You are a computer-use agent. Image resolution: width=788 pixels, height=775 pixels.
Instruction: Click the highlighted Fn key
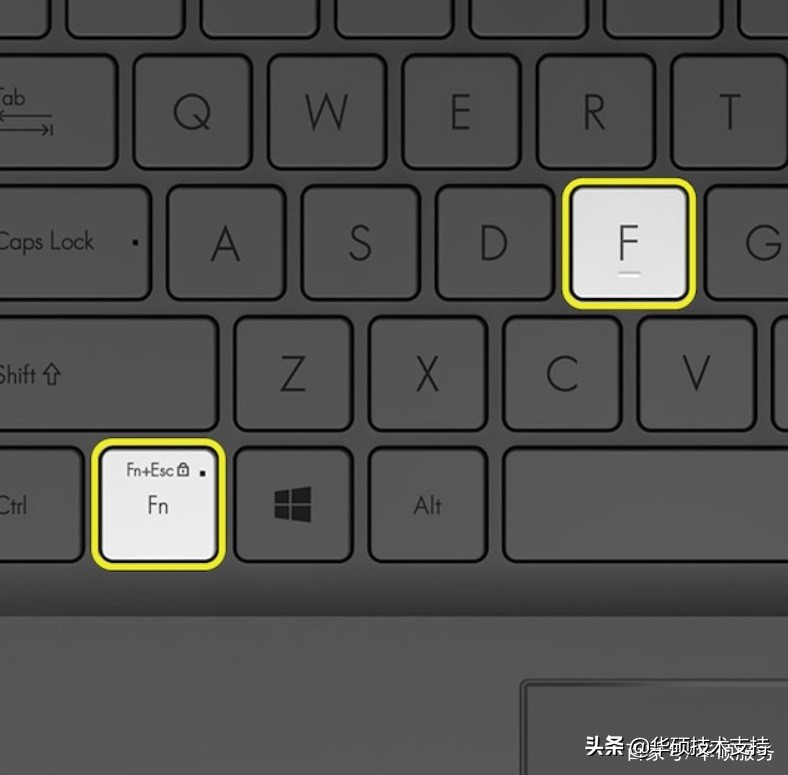pyautogui.click(x=158, y=504)
